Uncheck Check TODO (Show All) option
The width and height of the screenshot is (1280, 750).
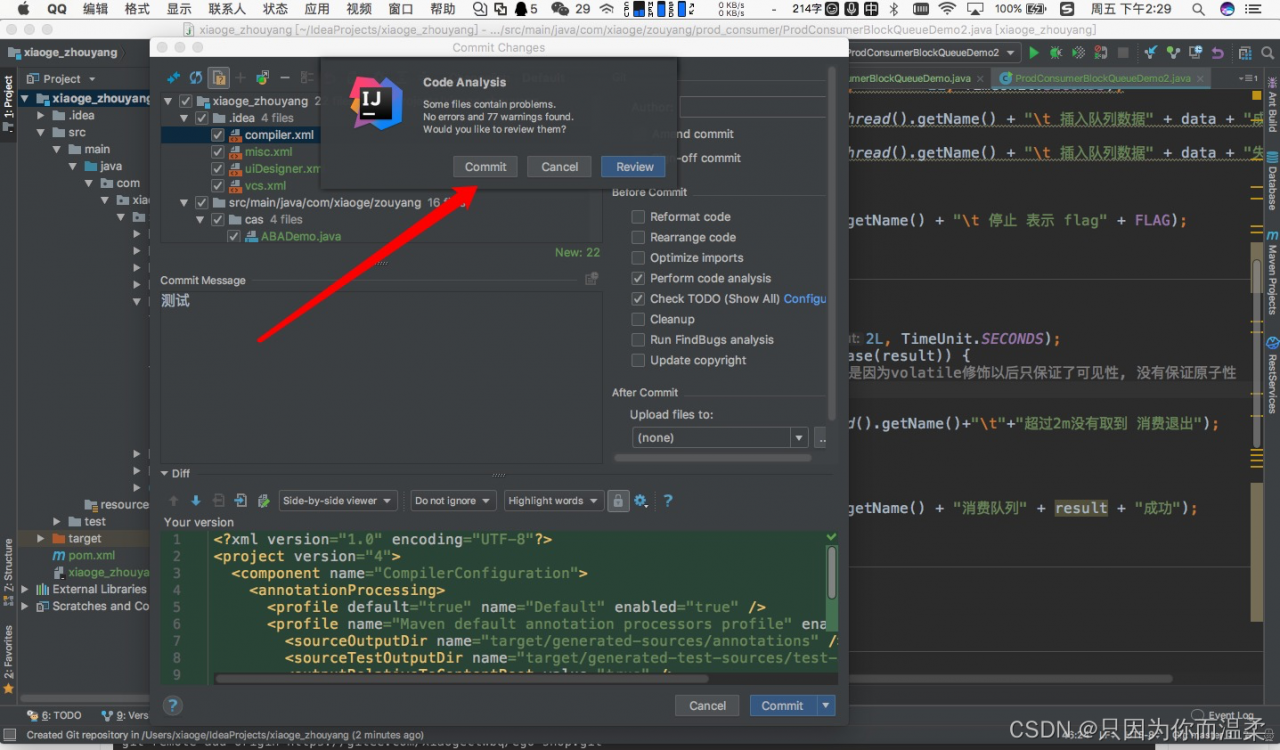pyautogui.click(x=638, y=299)
